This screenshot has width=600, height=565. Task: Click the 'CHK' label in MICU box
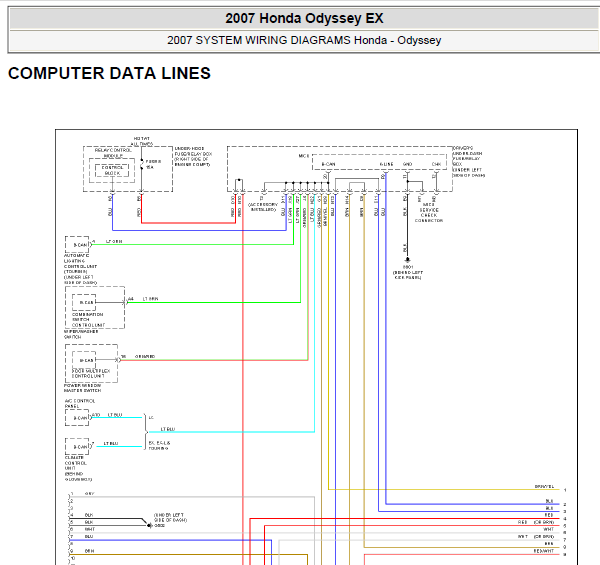pyautogui.click(x=436, y=164)
